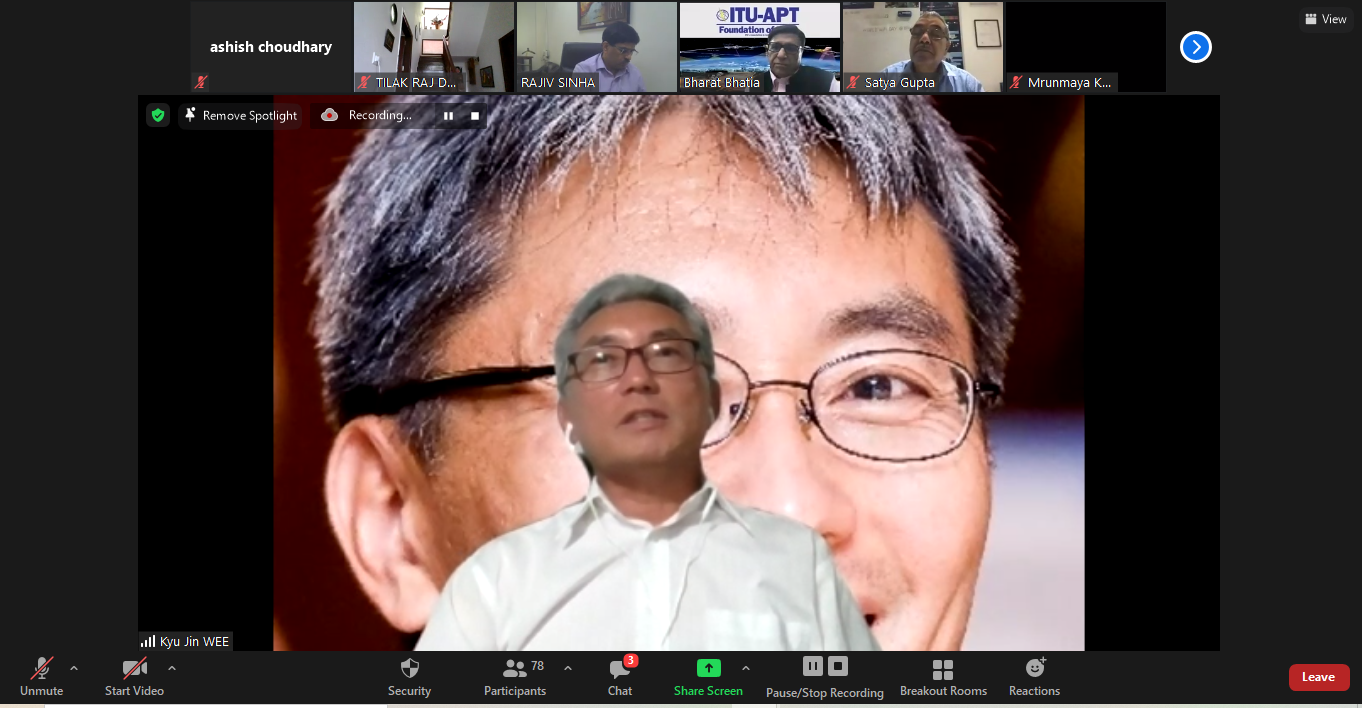
Task: Expand Share Screen options arrow
Action: point(745,668)
